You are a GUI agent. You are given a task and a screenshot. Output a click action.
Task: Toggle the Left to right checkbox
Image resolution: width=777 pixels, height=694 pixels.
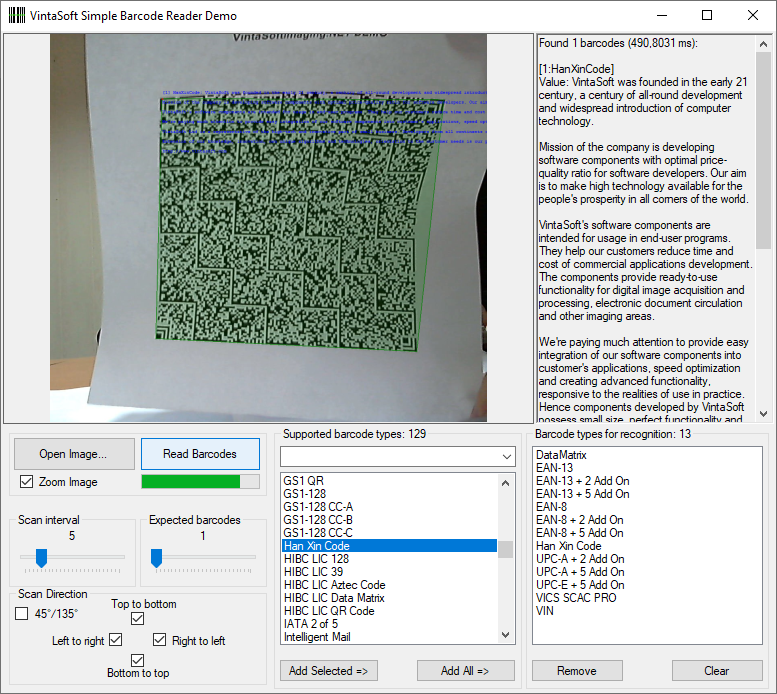[x=115, y=640]
